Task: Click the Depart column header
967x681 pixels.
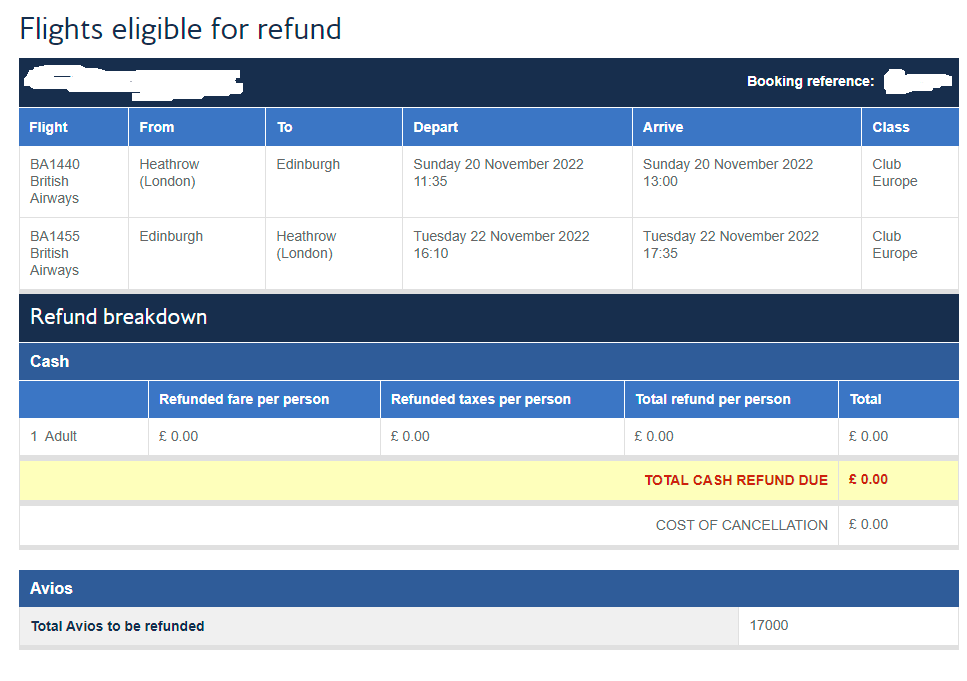Action: [435, 127]
